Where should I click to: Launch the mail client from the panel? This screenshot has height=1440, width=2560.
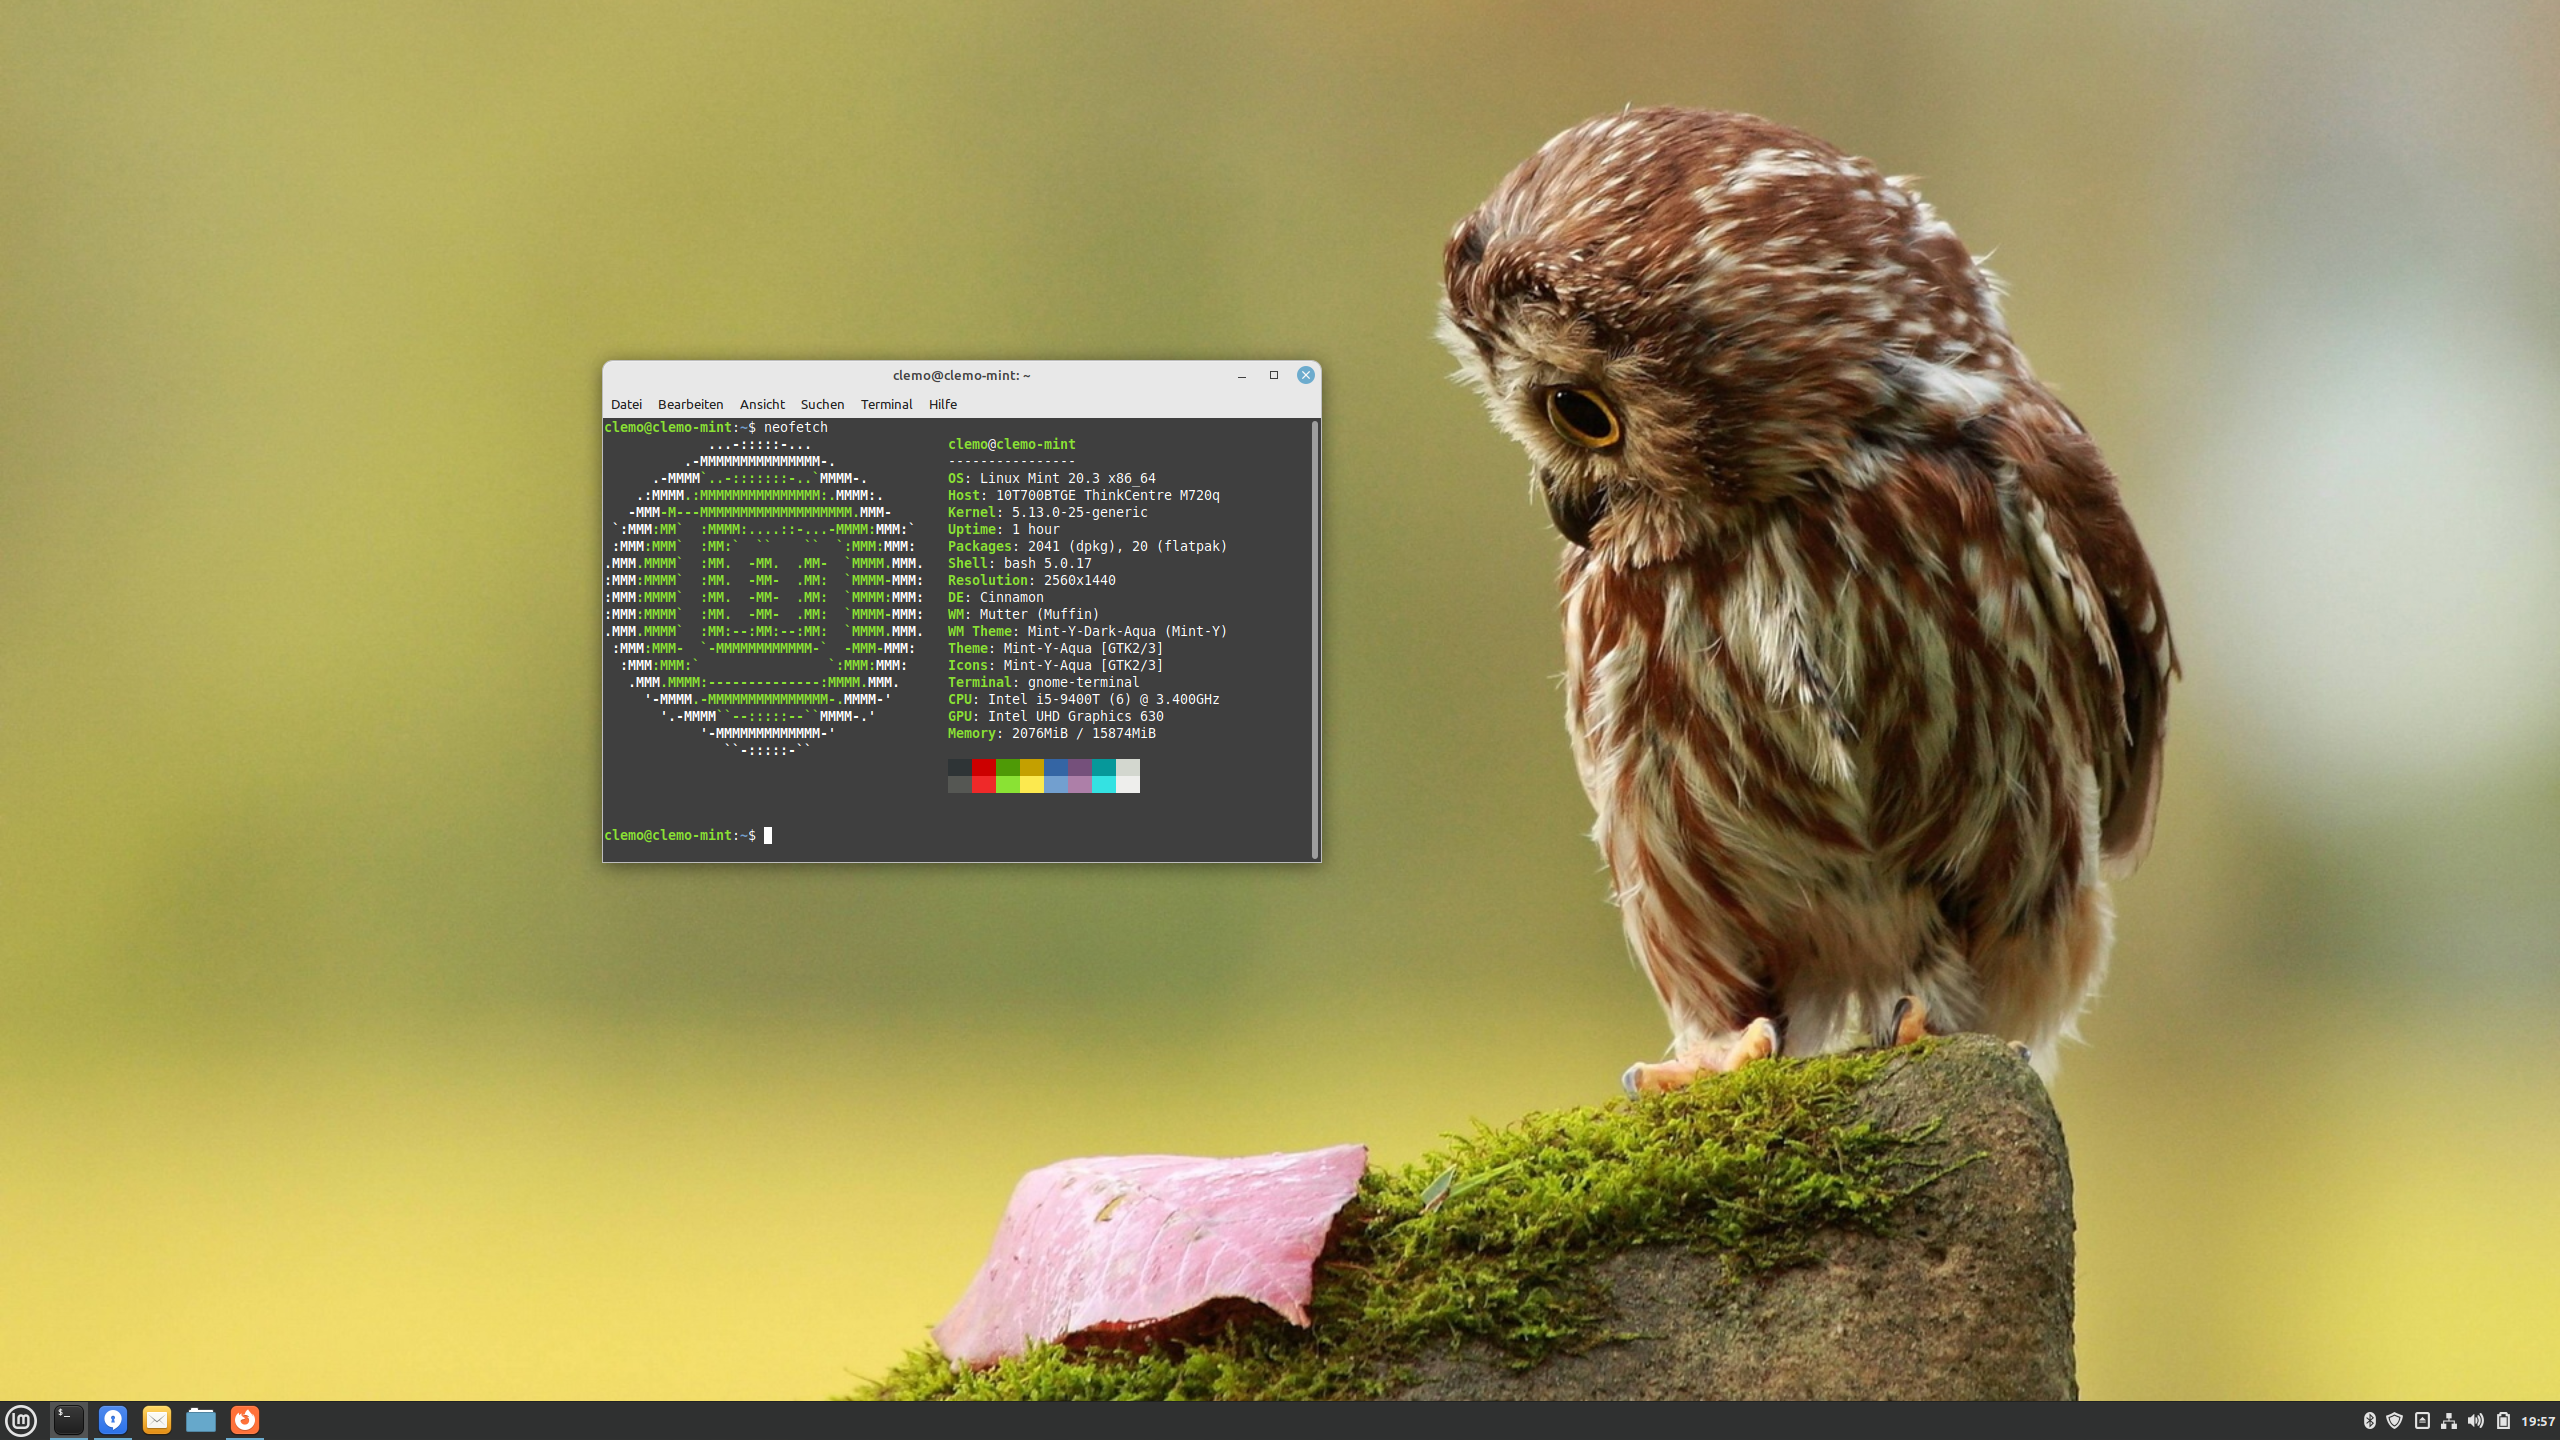[157, 1420]
